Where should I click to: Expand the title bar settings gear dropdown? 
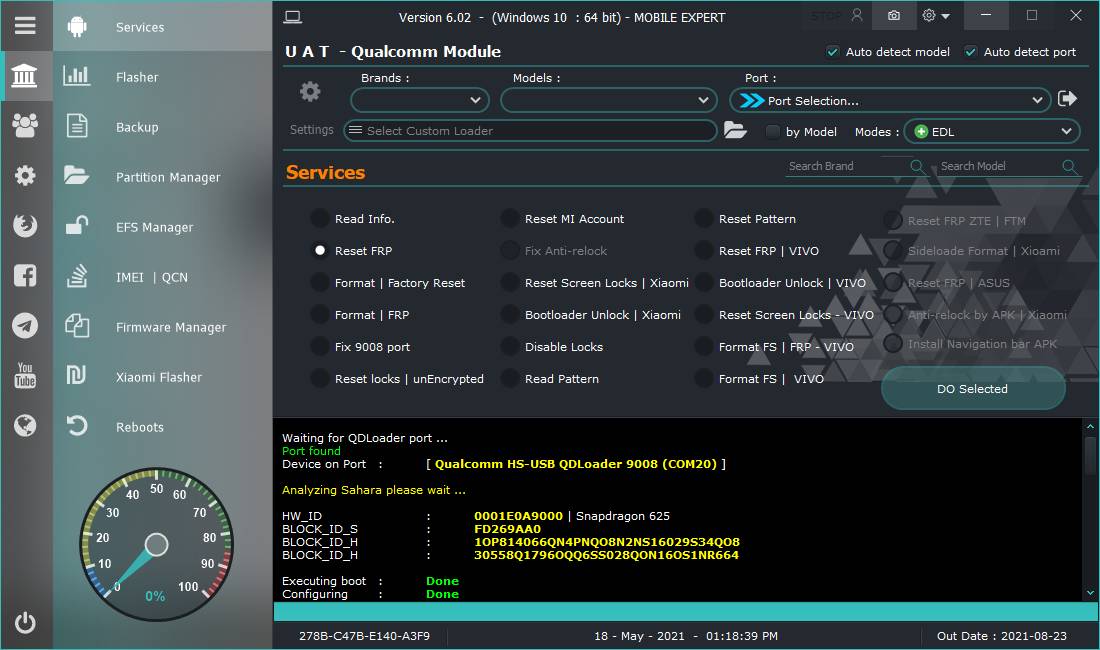click(937, 15)
